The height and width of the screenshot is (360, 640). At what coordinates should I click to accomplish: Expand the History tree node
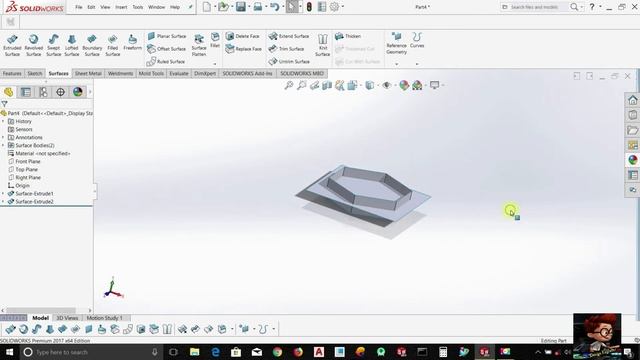(x=3, y=121)
